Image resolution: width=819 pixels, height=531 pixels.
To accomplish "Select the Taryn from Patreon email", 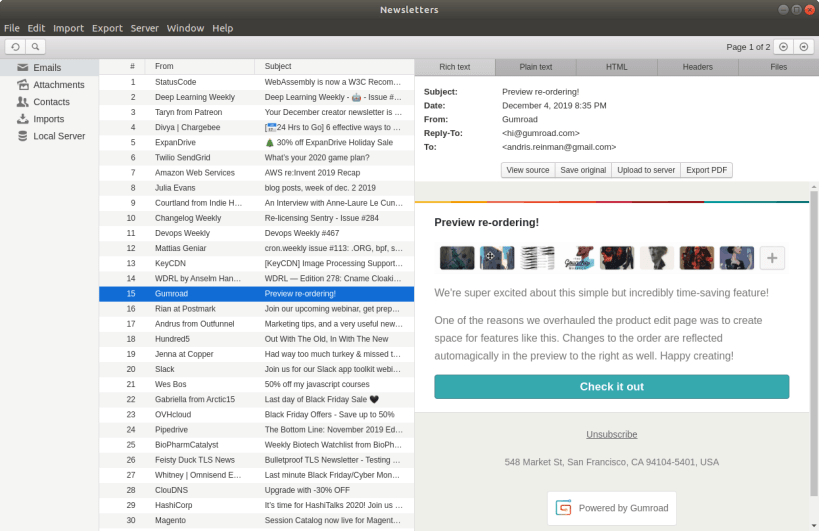I will [x=256, y=112].
